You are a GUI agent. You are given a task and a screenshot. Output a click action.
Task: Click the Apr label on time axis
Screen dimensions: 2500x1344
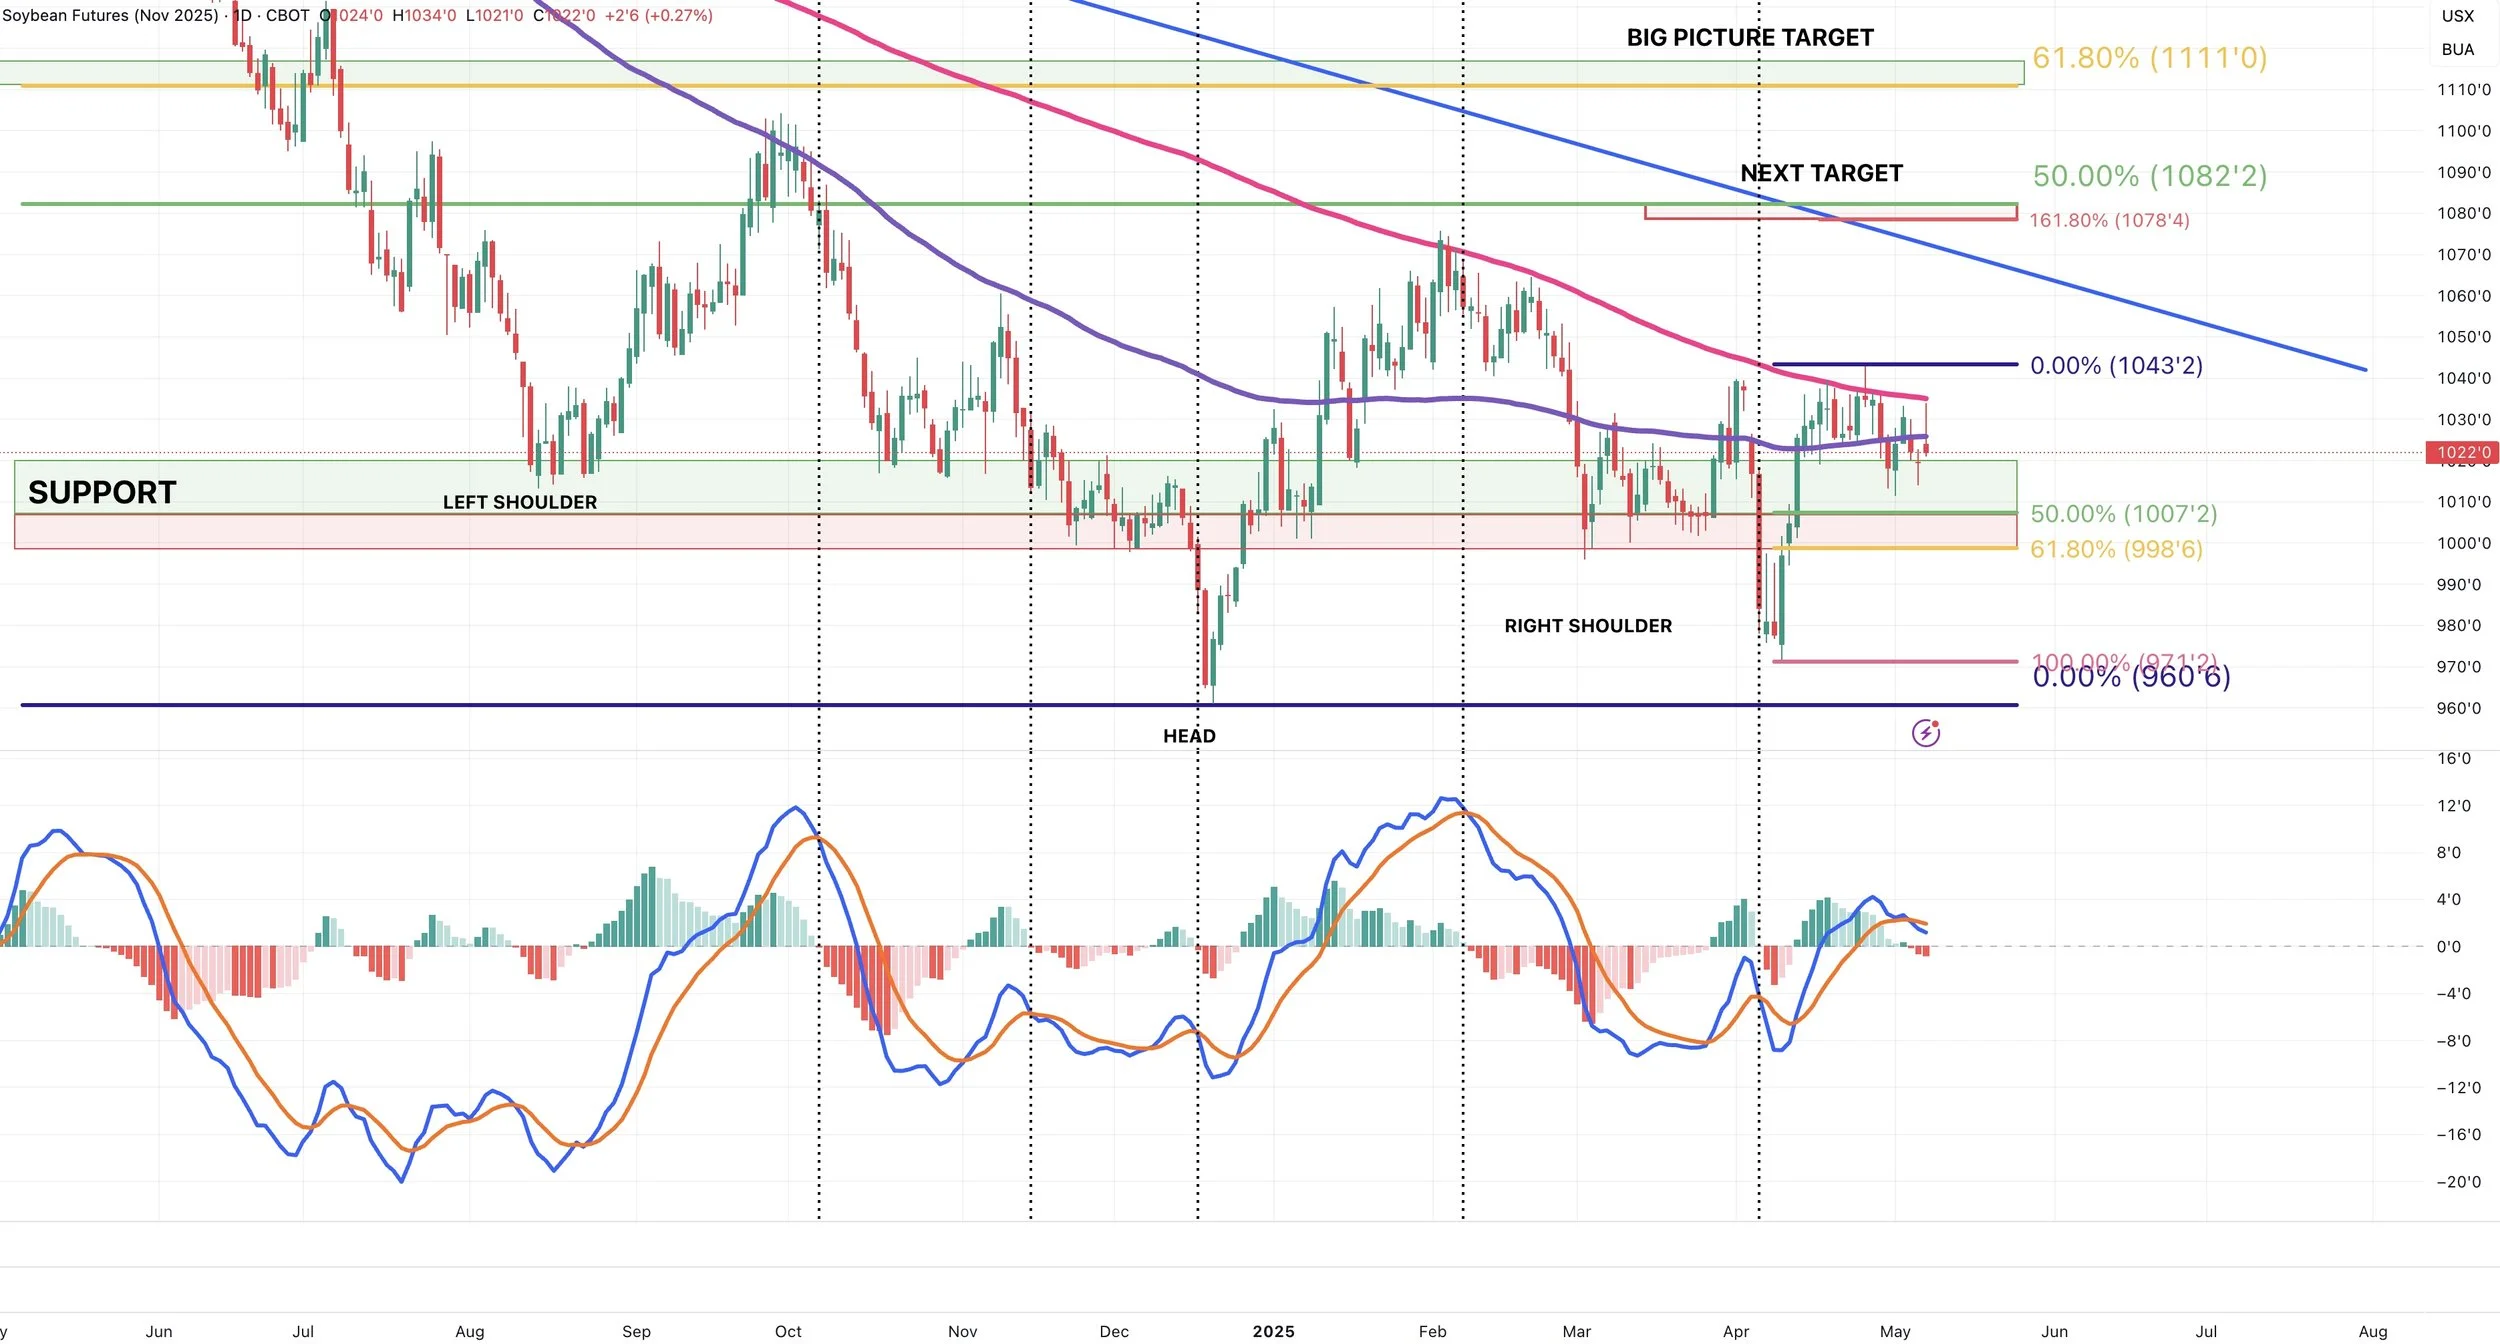[x=1736, y=1331]
